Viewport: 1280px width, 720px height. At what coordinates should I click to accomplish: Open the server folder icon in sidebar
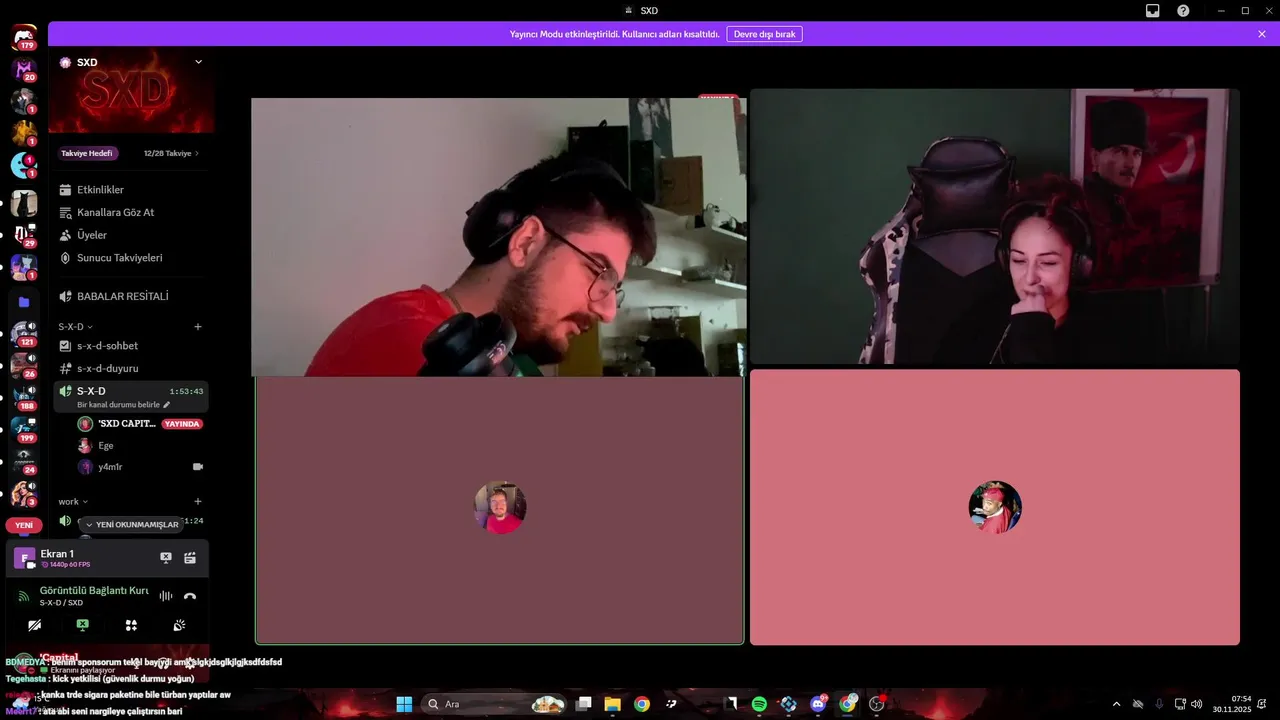(24, 302)
